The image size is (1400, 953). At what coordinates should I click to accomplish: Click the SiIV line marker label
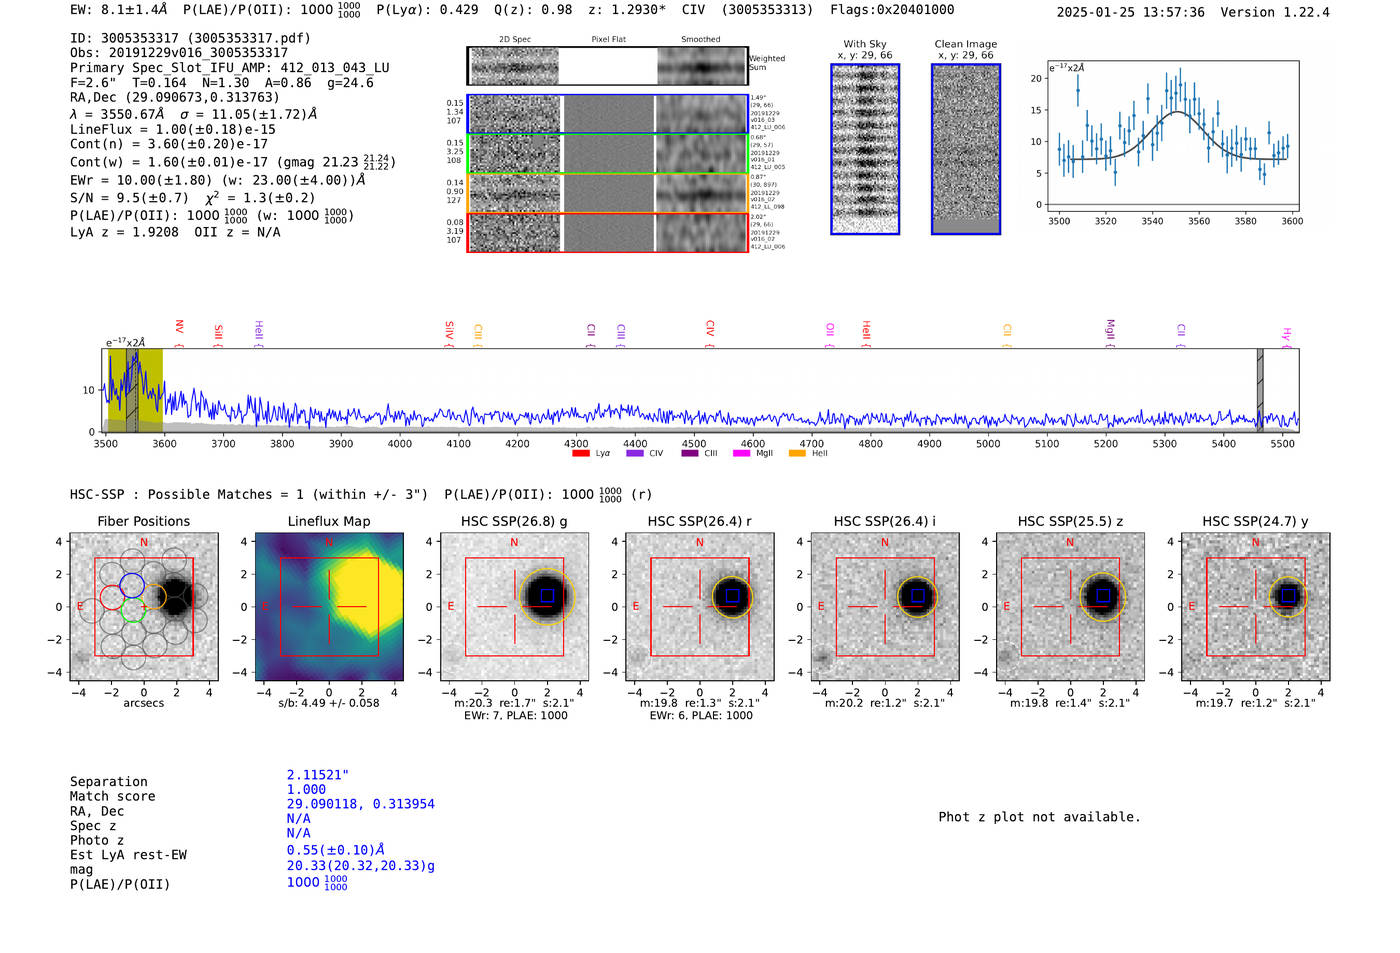click(x=449, y=332)
